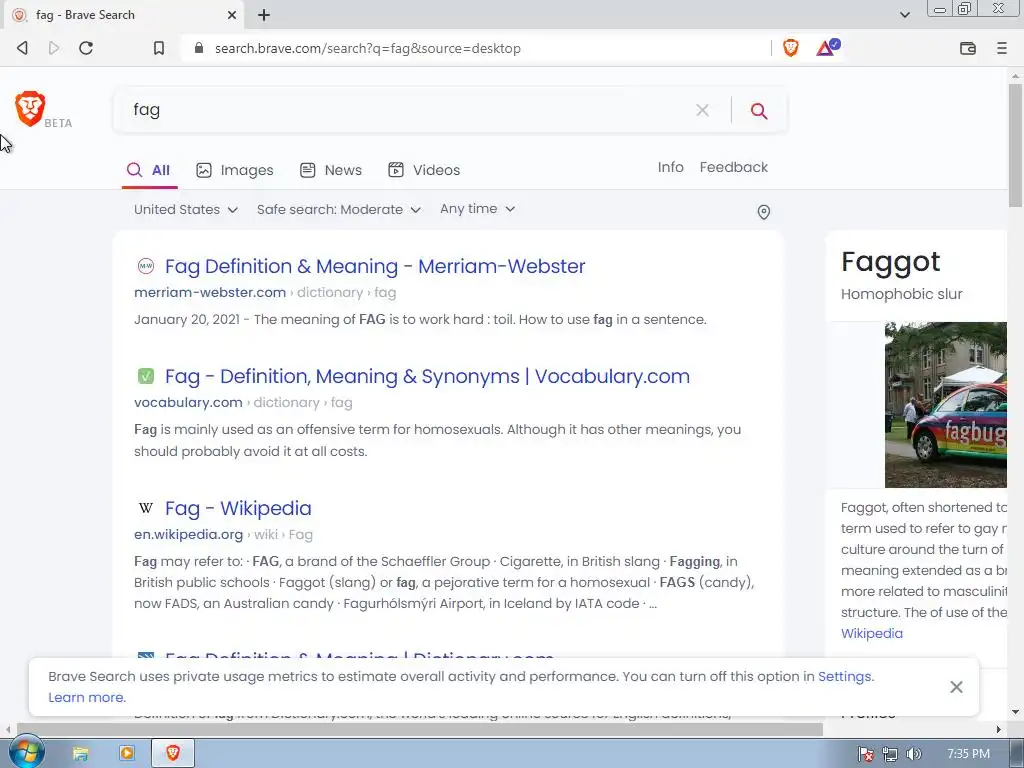Click the rainbow car infobox image
The height and width of the screenshot is (768, 1024).
pos(946,404)
